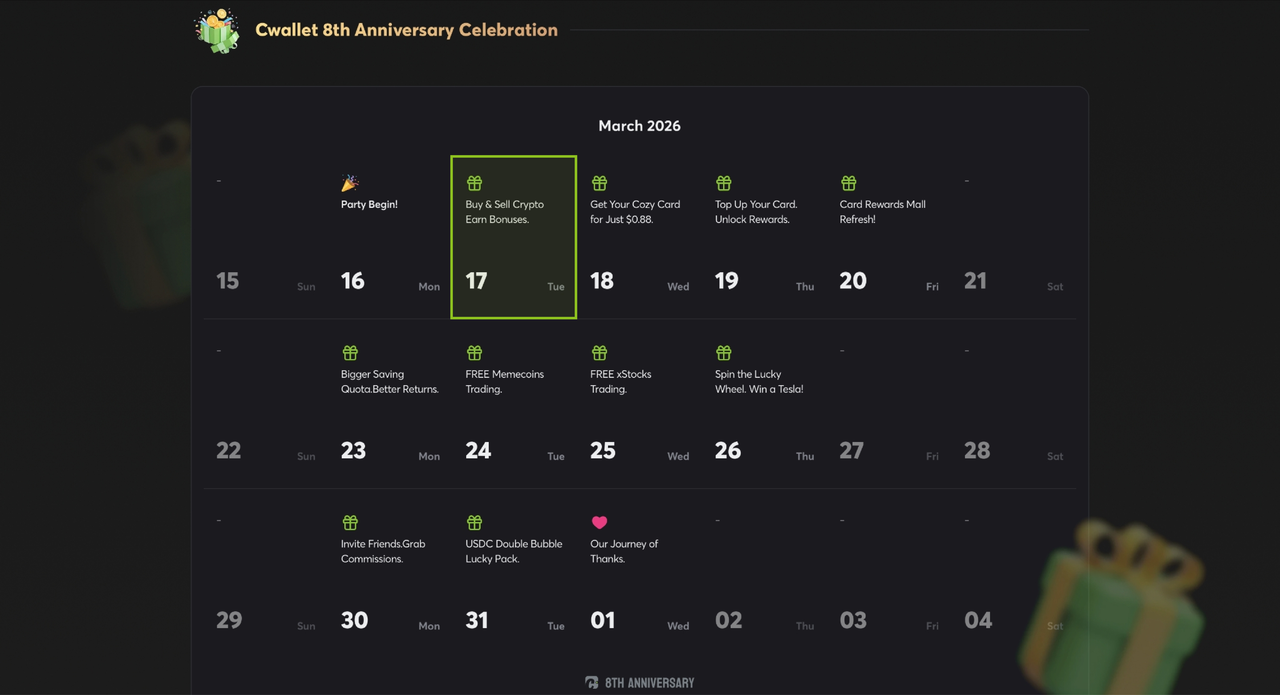Open Our Journey of Thanks event

624,551
